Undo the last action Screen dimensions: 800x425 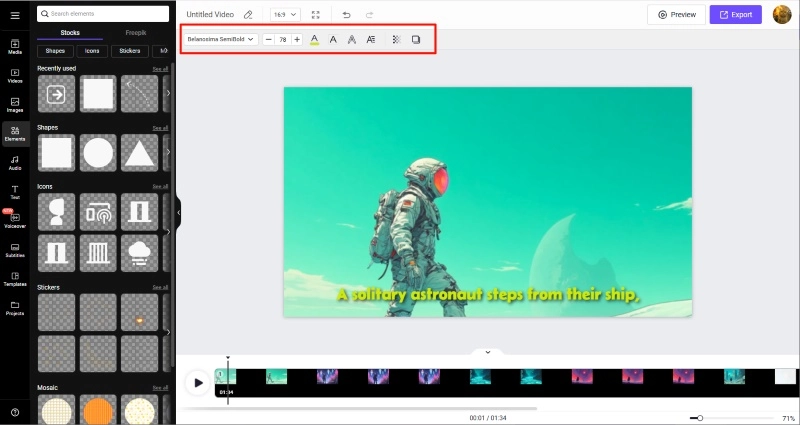click(x=346, y=15)
